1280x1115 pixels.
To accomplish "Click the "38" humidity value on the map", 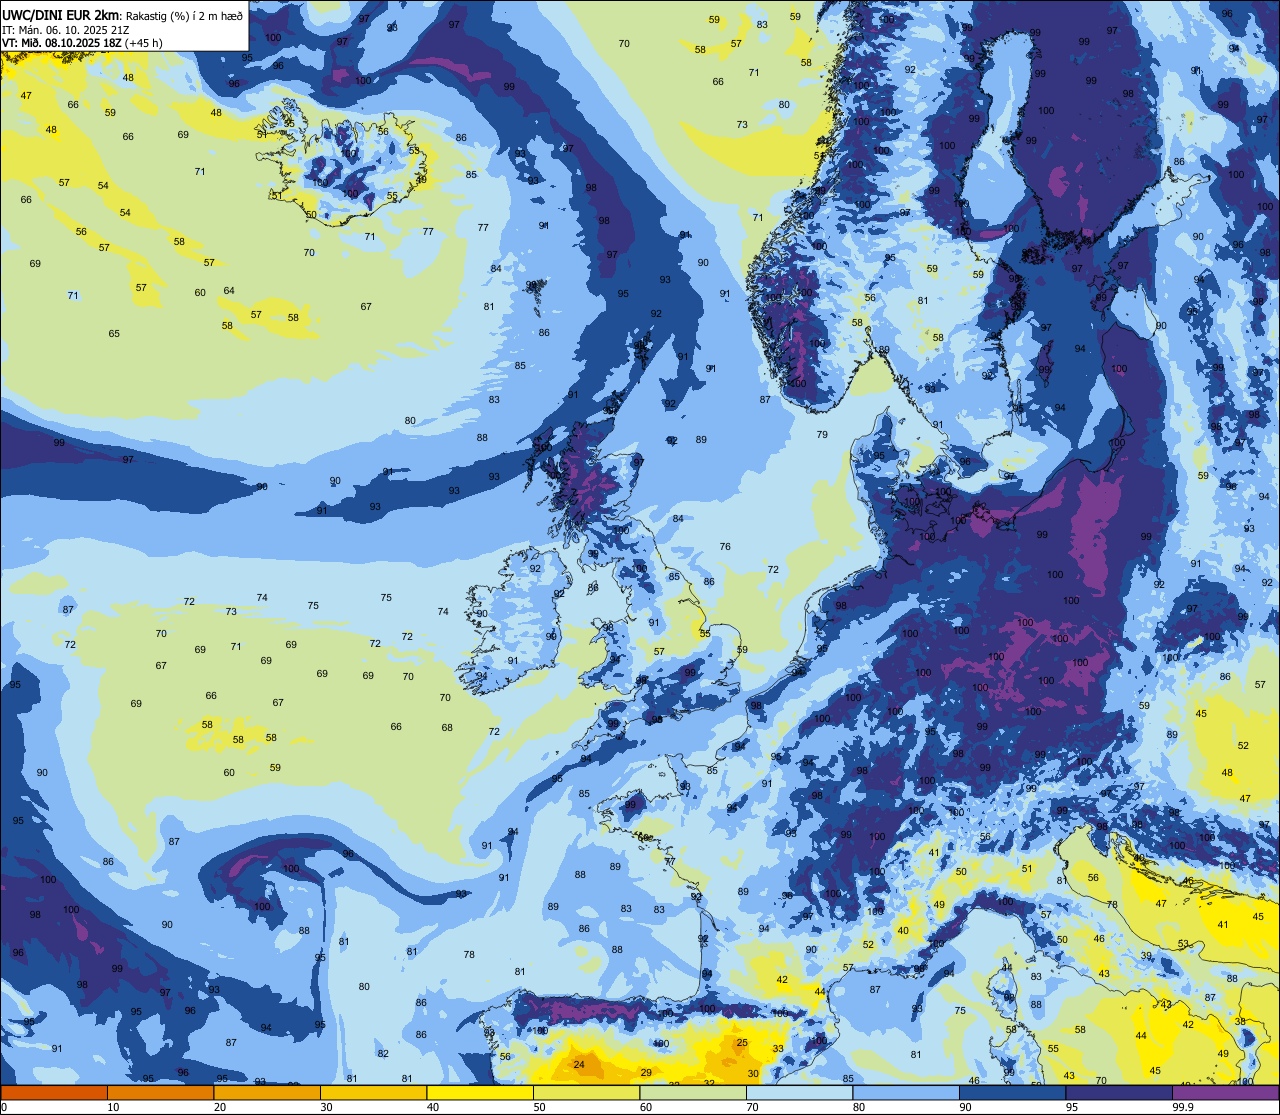I will coord(1240,1022).
